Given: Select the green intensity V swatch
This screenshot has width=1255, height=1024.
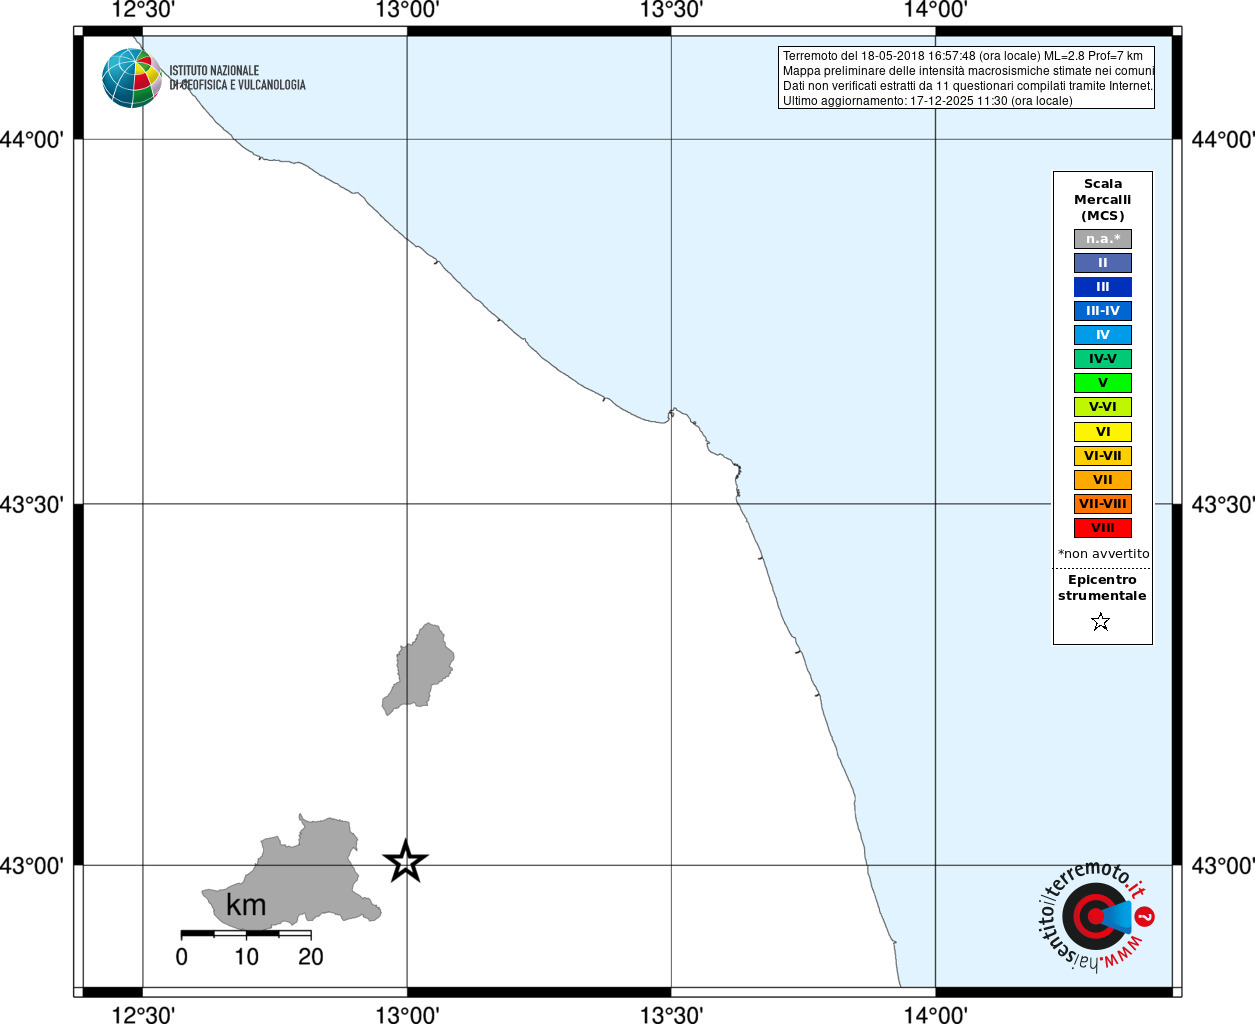Looking at the screenshot, I should click(x=1102, y=383).
